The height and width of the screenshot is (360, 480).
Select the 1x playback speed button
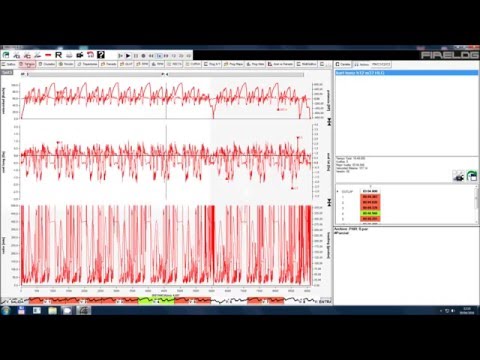click(159, 56)
